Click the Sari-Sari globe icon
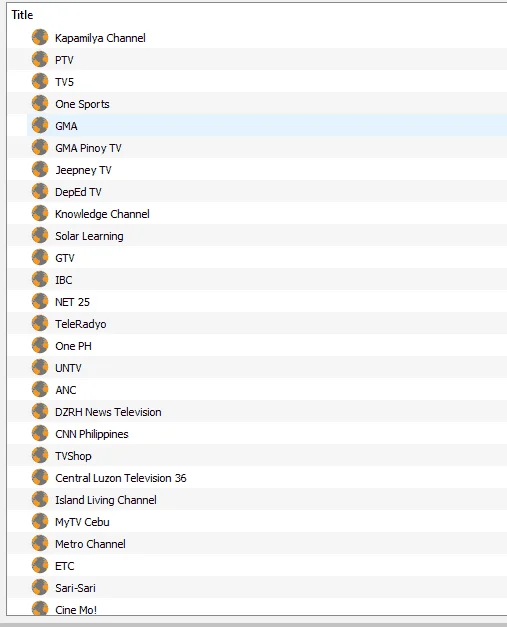Screen dimensions: 507x627 tap(40, 587)
